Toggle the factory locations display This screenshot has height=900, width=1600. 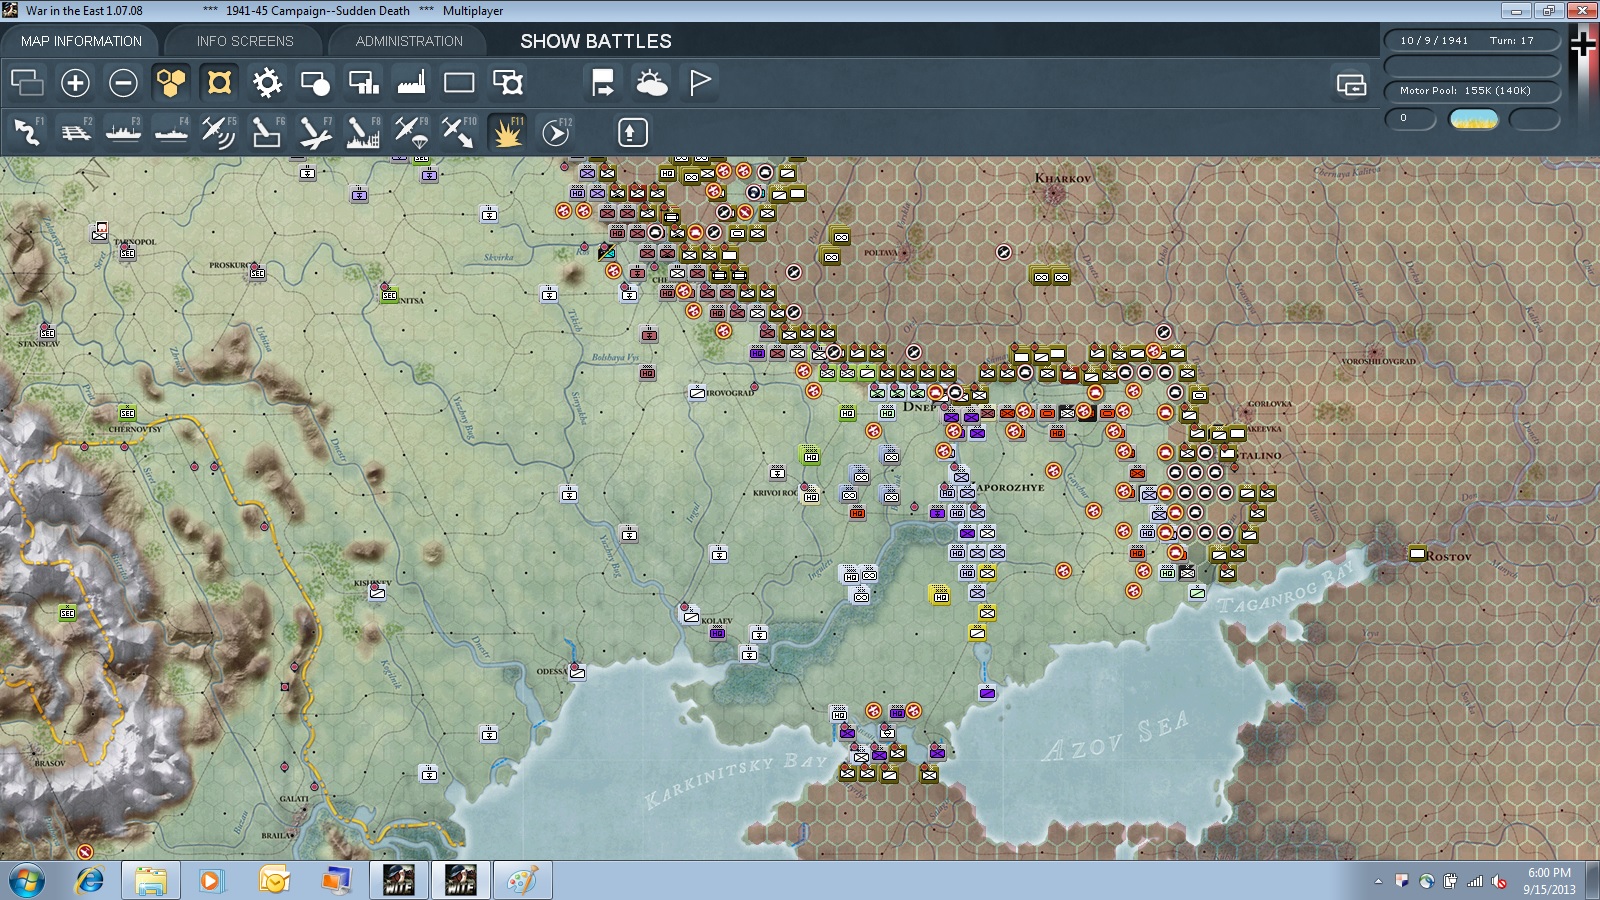[x=411, y=83]
